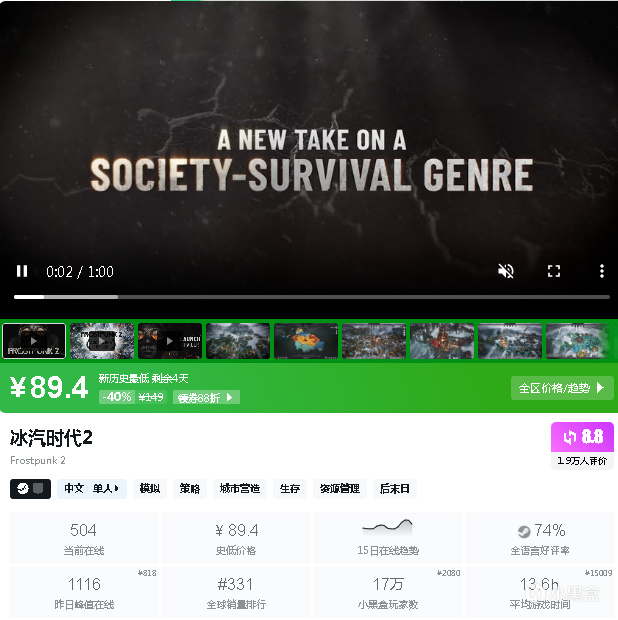Viewport: 618px width, 620px height.
Task: Expand the 领券88折 coupon offer
Action: [206, 397]
